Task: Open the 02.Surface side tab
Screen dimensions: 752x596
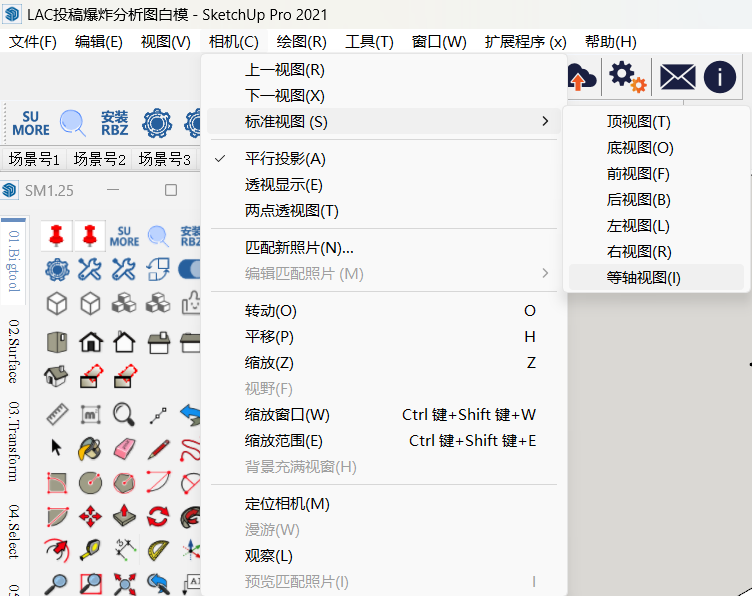Action: 14,351
